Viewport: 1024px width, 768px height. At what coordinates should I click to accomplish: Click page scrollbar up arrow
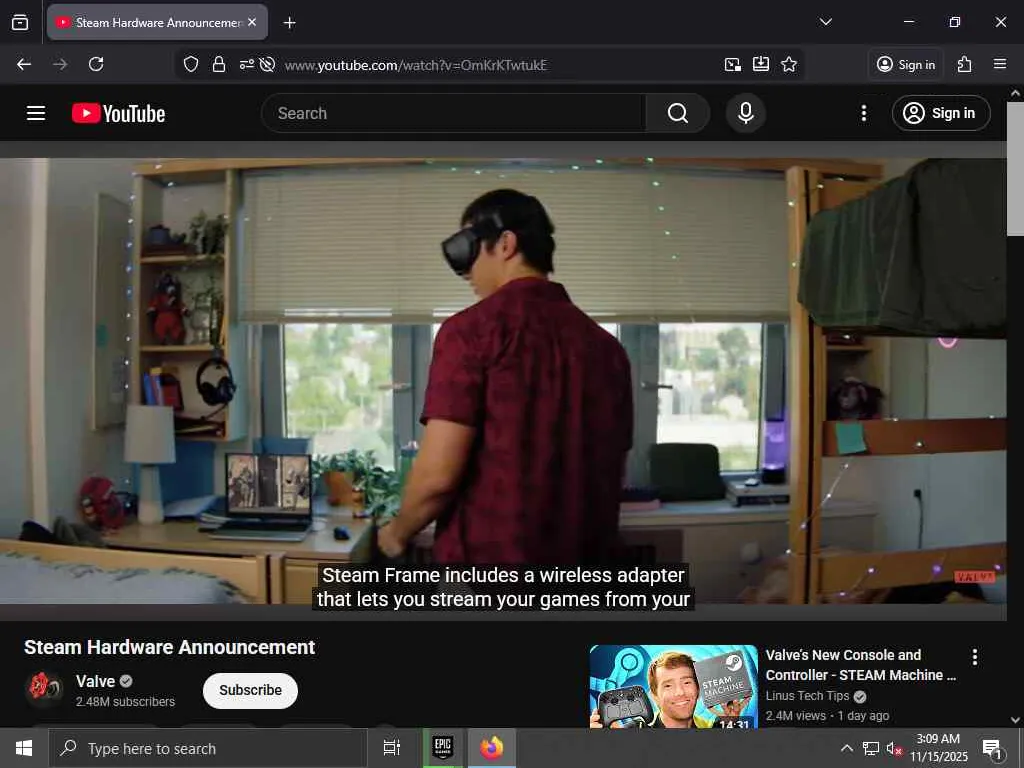click(x=1015, y=93)
